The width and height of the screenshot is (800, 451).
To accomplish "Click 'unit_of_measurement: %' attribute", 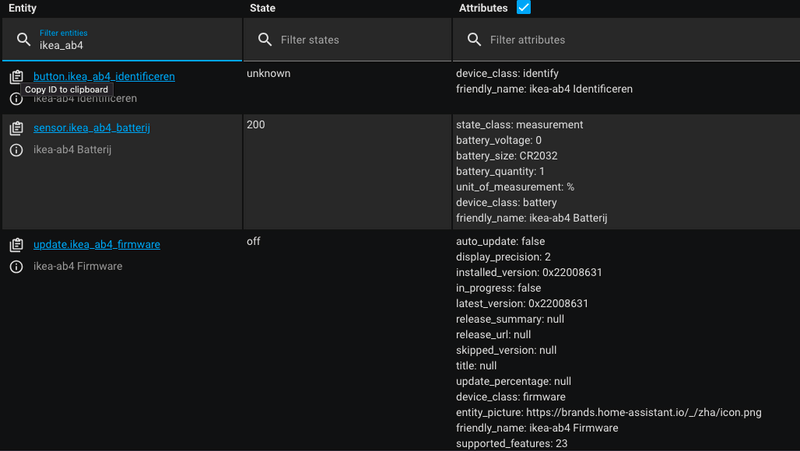I will coord(515,187).
